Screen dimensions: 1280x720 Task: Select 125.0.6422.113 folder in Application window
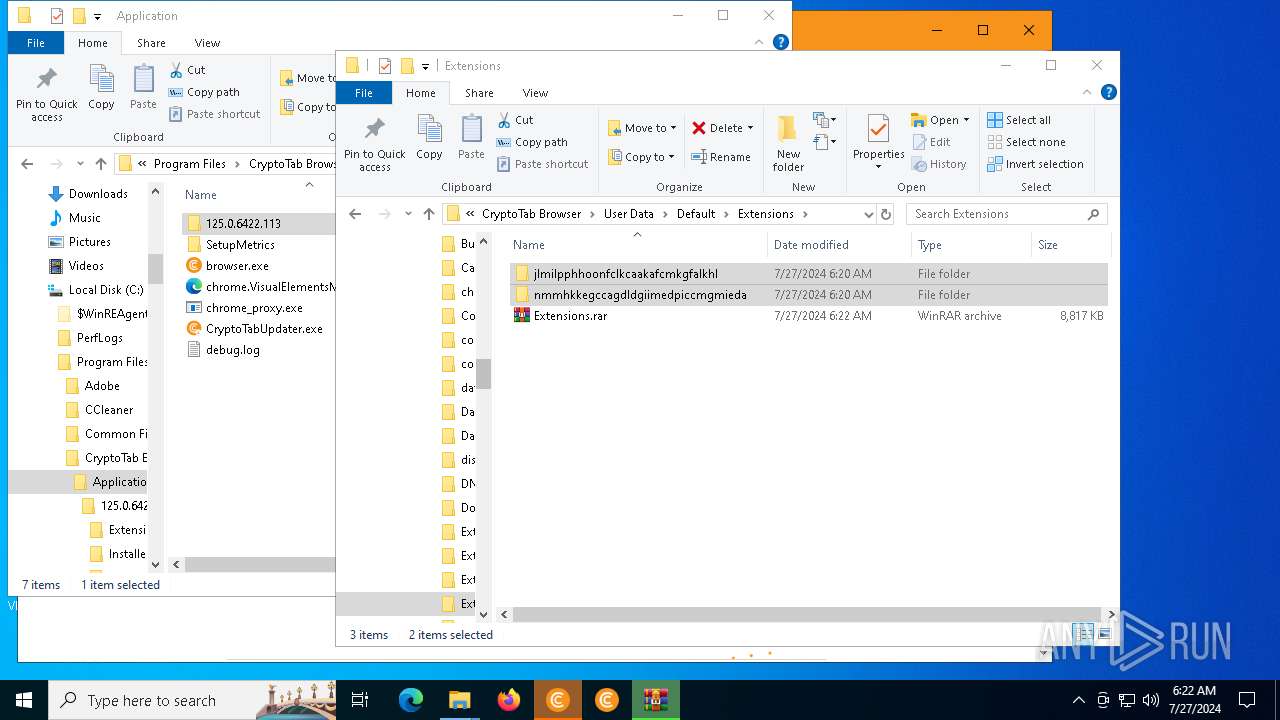(x=243, y=224)
